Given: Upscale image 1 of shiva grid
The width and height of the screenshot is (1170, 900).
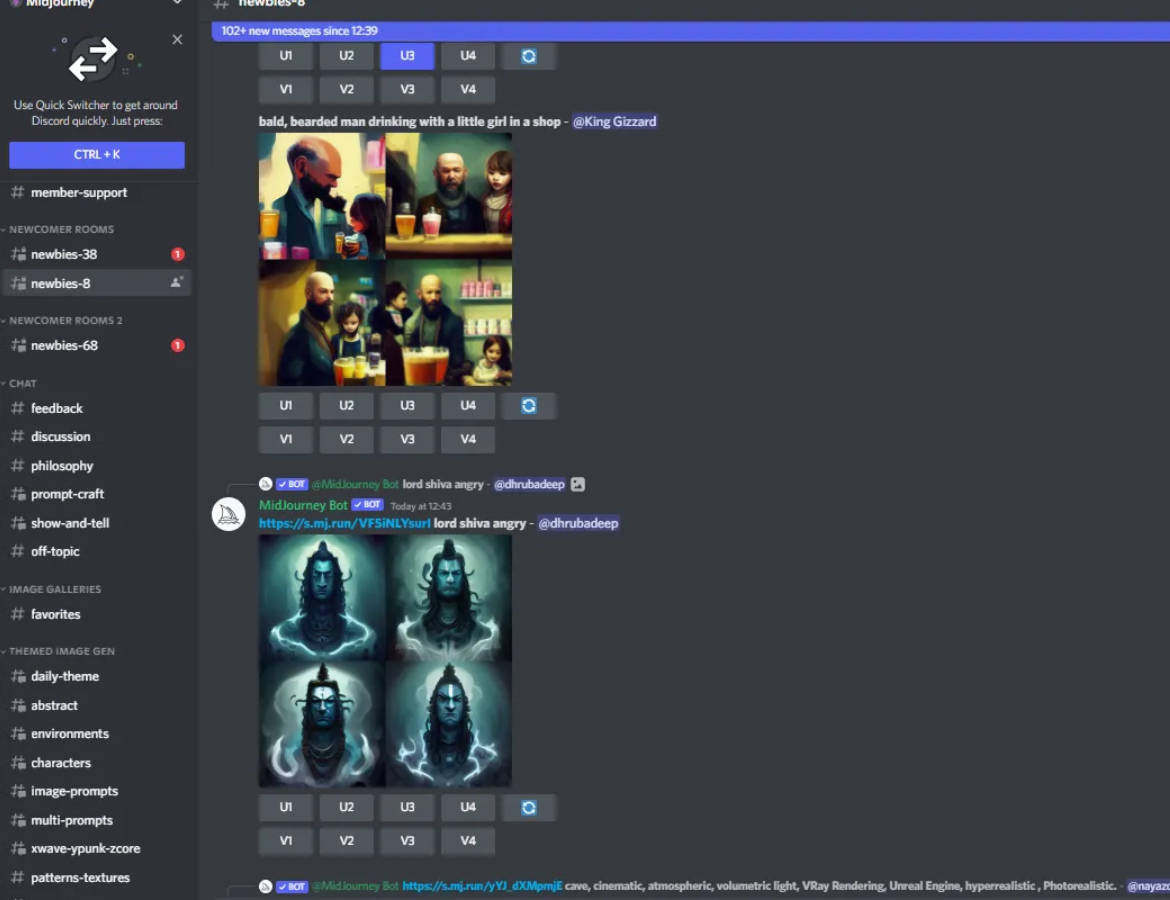Looking at the screenshot, I should pos(286,807).
